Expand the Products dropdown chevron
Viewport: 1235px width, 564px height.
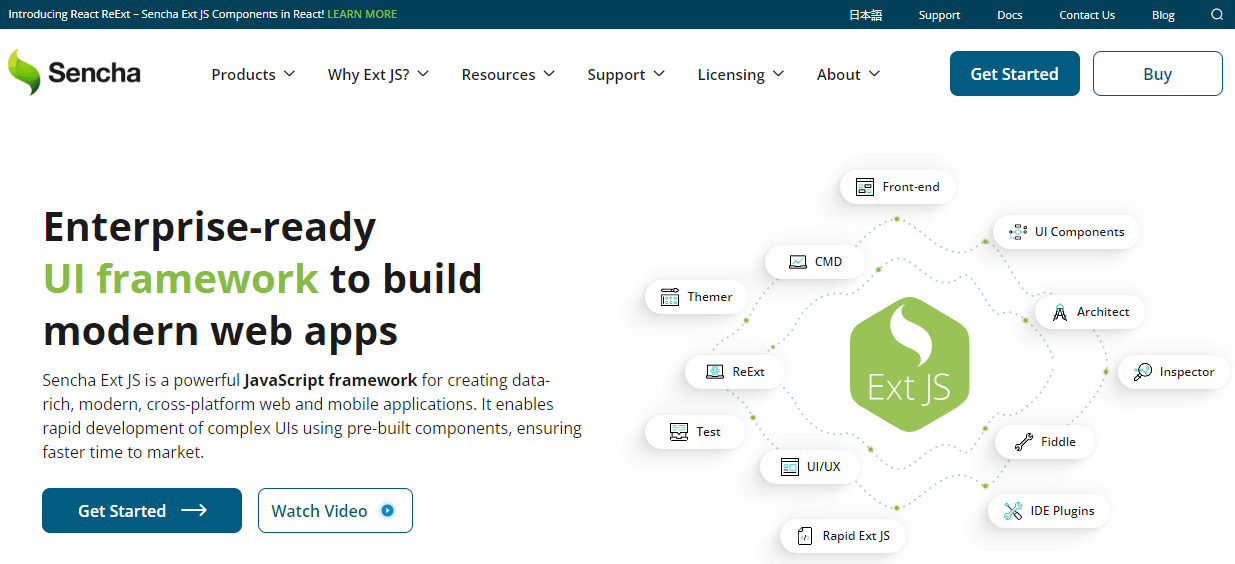(290, 74)
